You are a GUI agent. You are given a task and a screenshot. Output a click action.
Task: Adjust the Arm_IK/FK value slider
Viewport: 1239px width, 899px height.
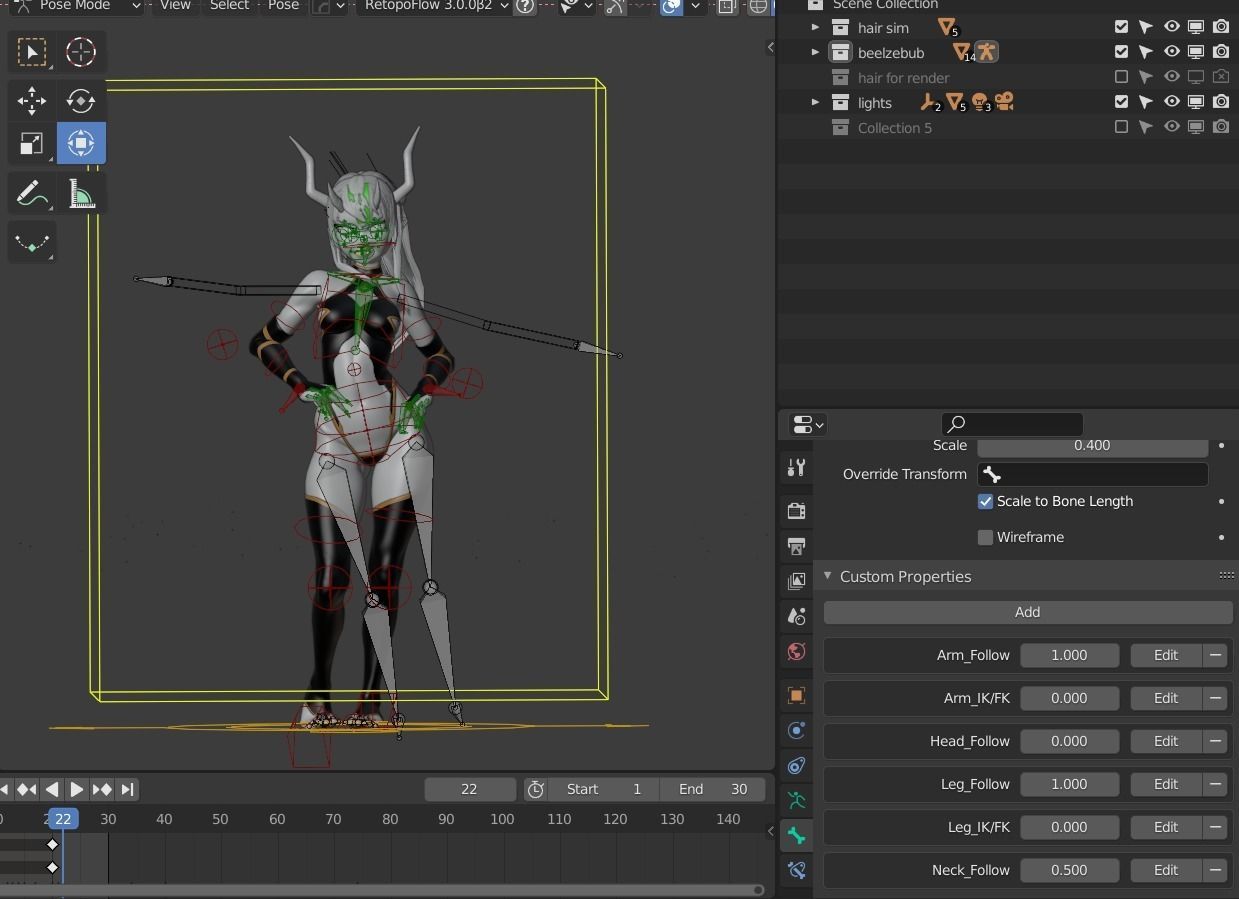(x=1069, y=698)
